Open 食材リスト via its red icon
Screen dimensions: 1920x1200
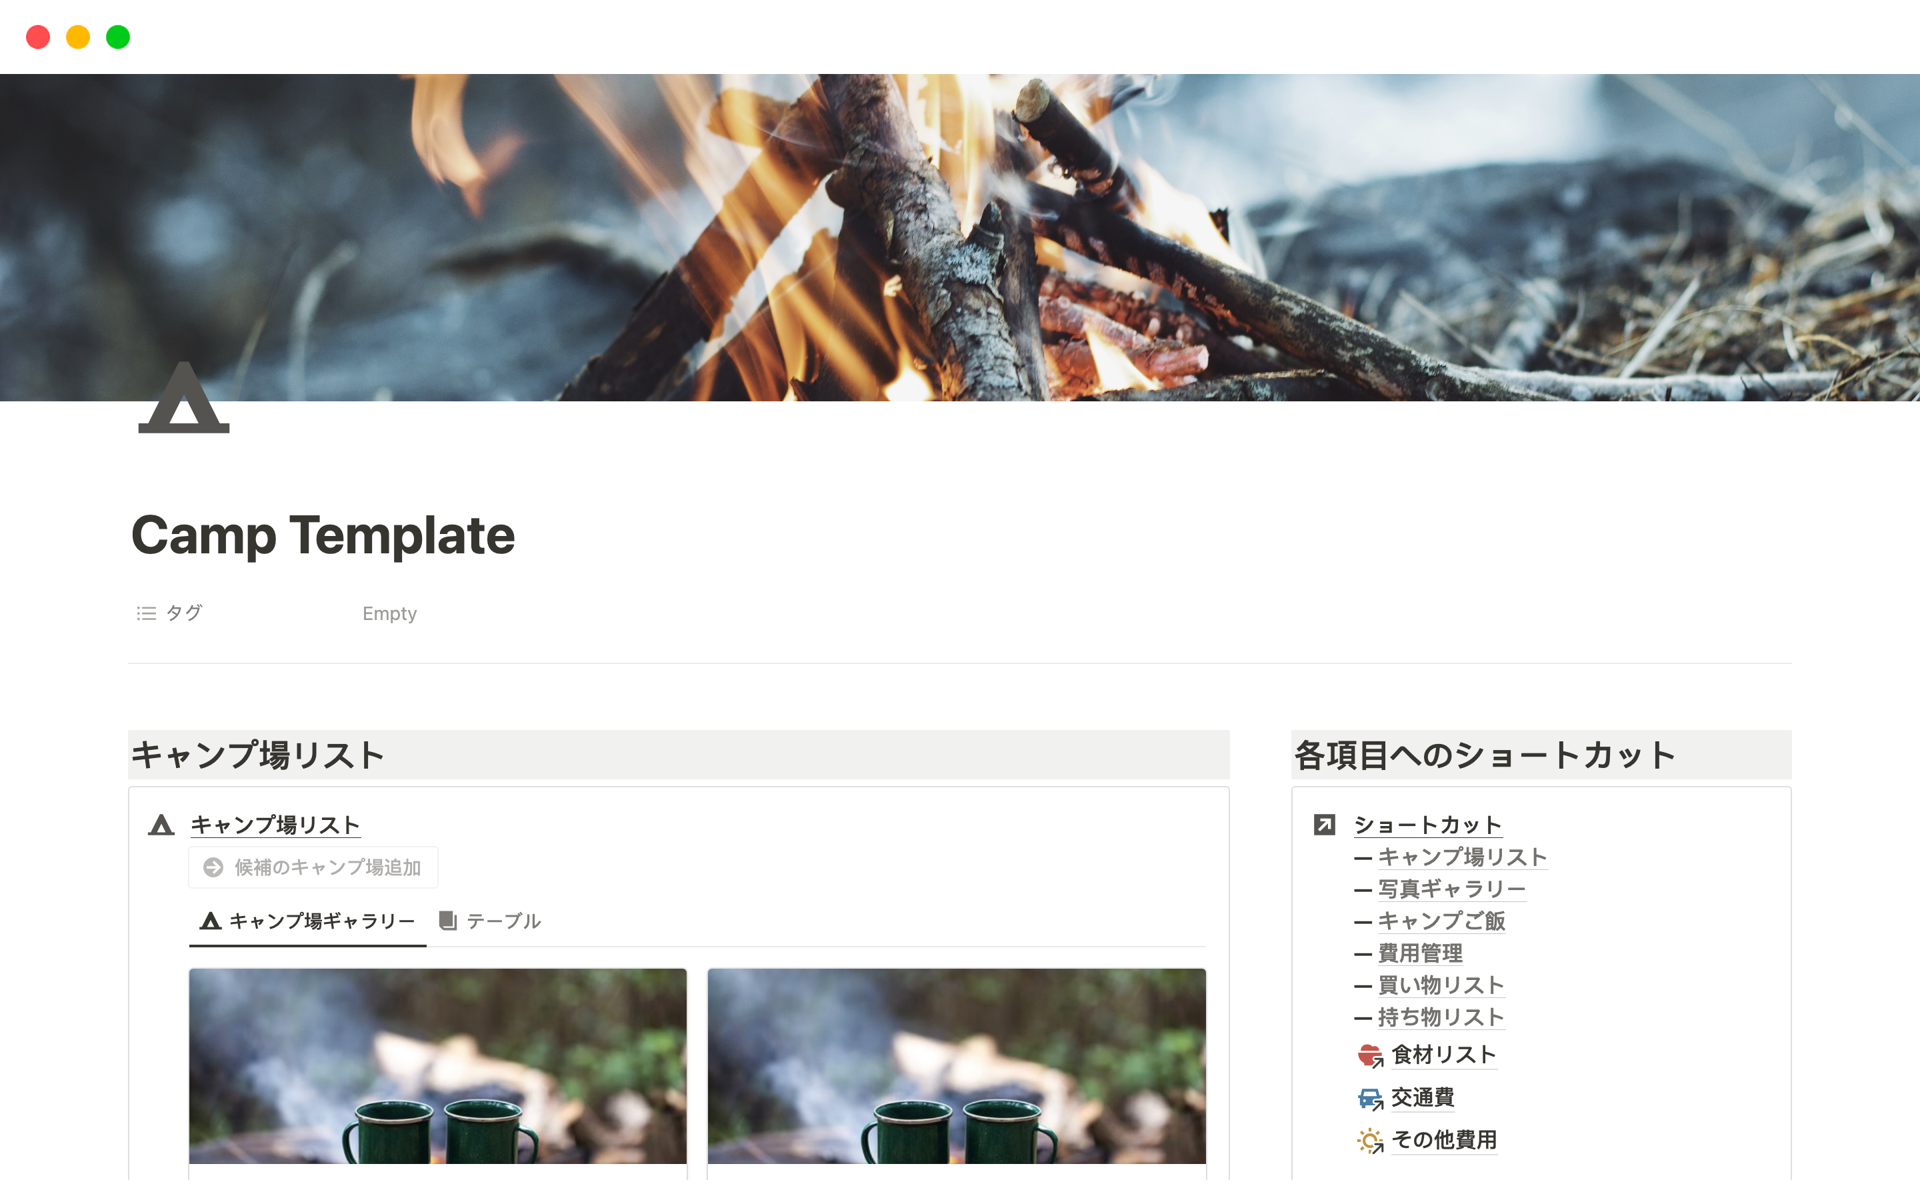1370,1055
